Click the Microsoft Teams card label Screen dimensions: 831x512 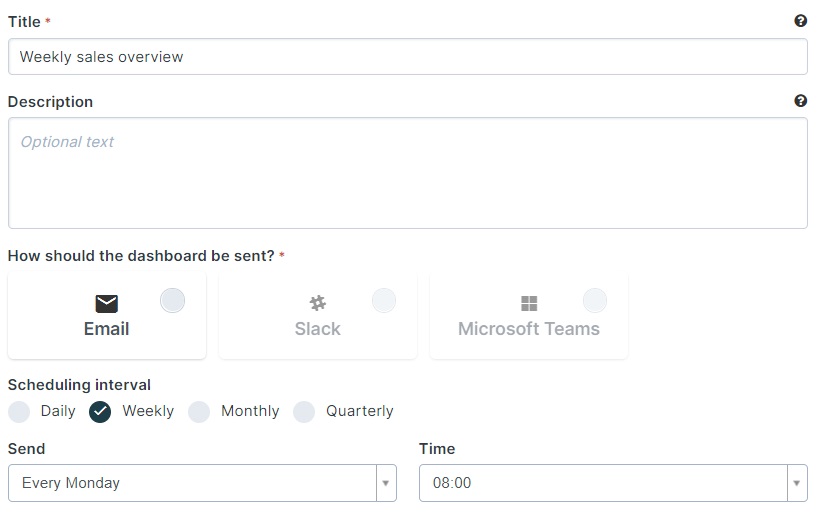coord(529,329)
